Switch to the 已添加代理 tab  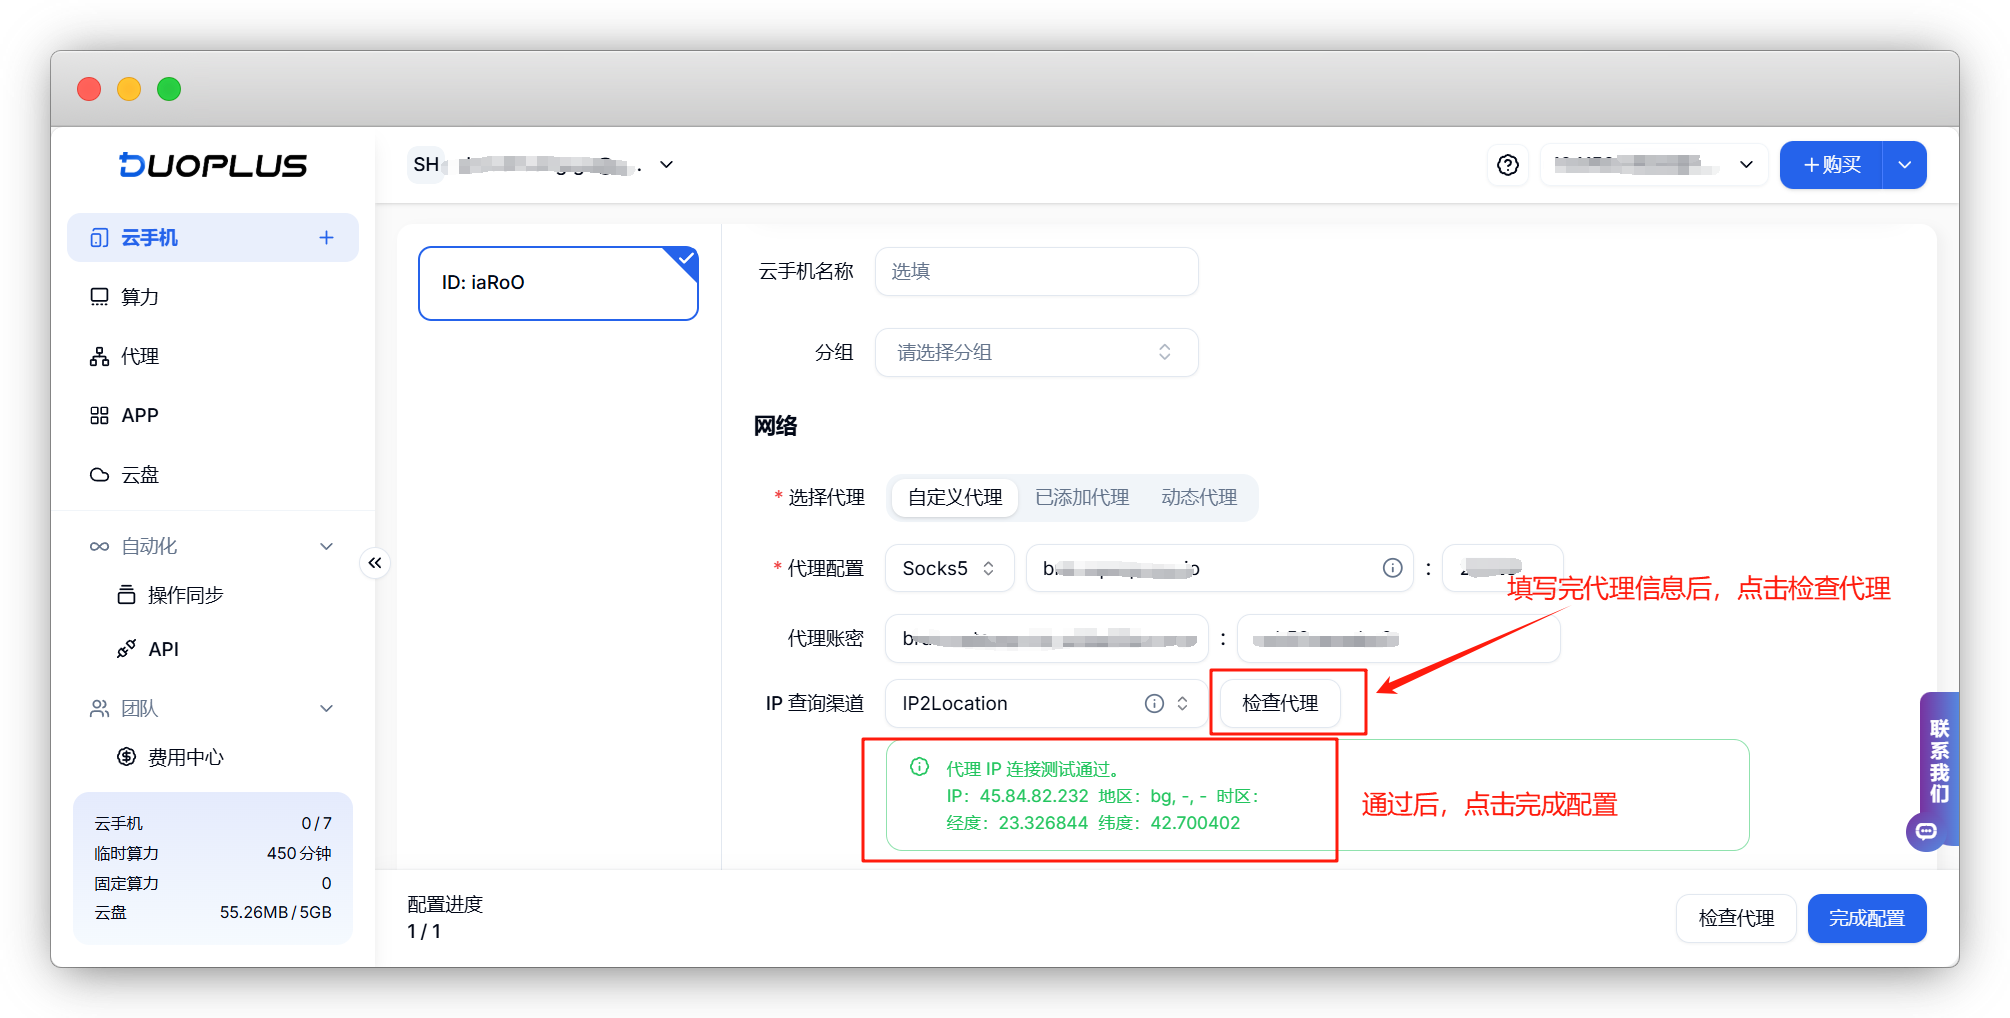(x=1082, y=498)
